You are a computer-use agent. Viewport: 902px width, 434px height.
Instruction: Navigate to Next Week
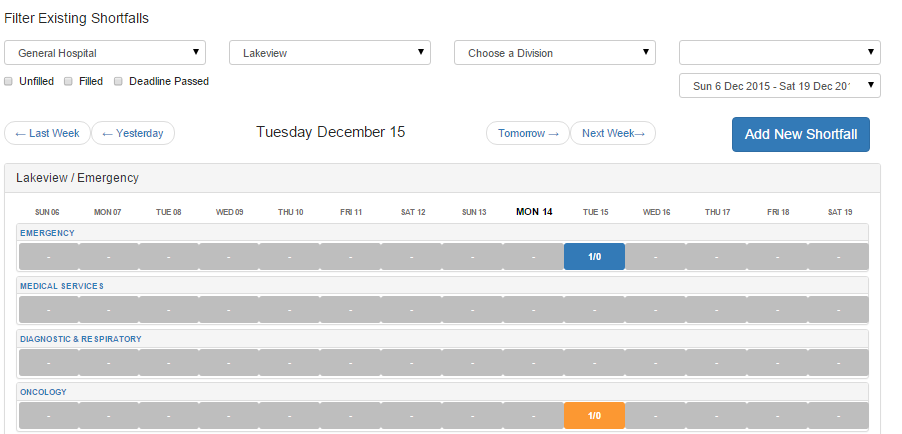613,133
